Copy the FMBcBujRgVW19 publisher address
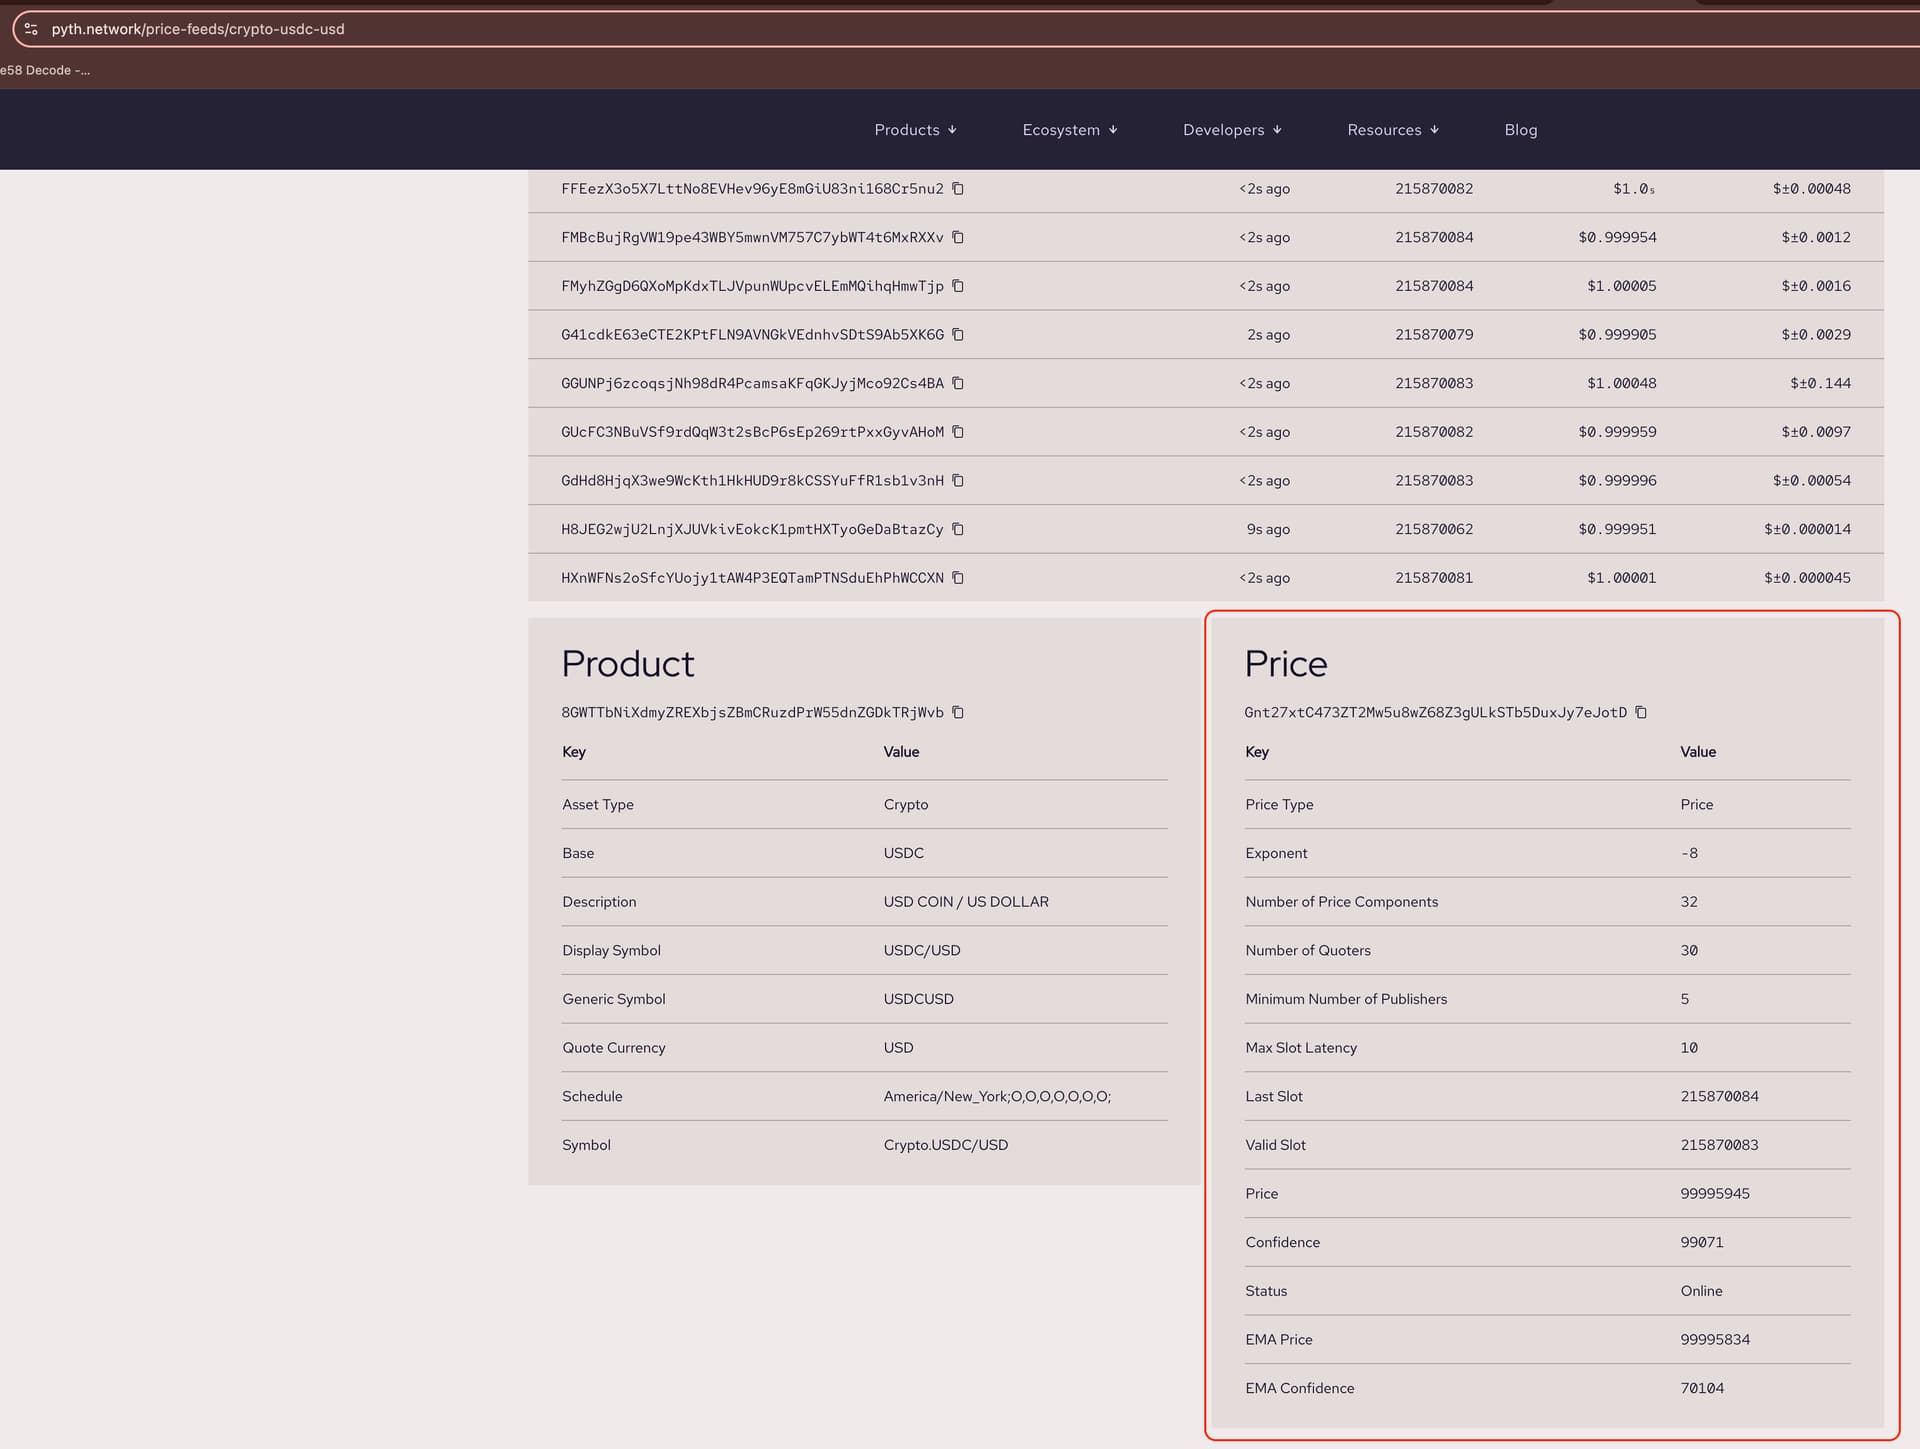This screenshot has height=1449, width=1920. (957, 237)
